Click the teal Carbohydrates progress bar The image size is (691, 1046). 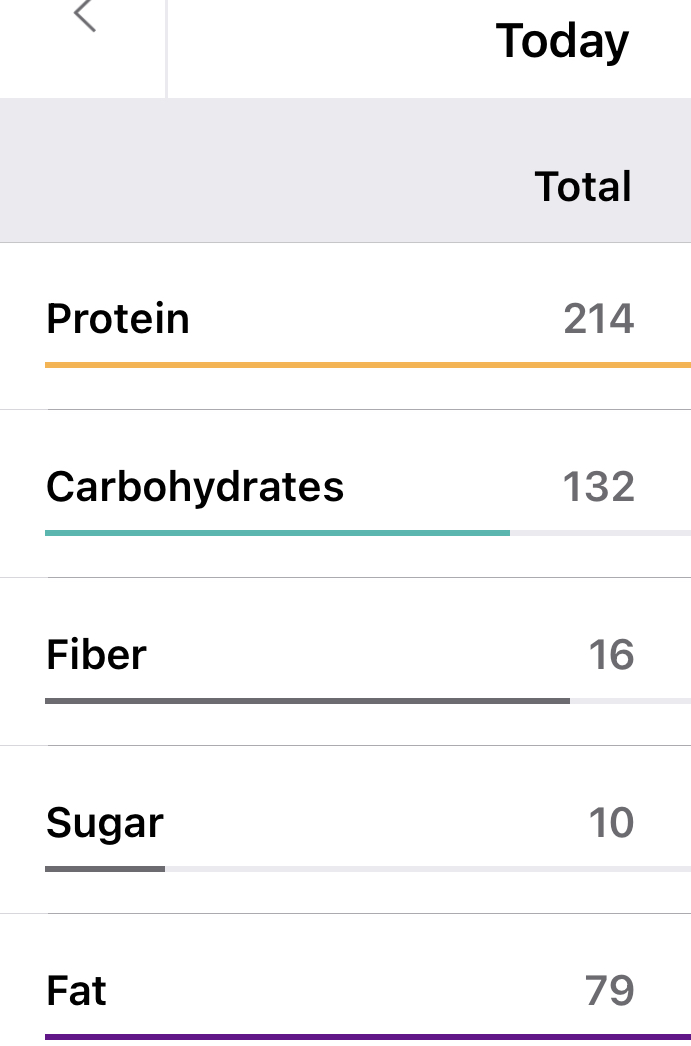tap(277, 533)
